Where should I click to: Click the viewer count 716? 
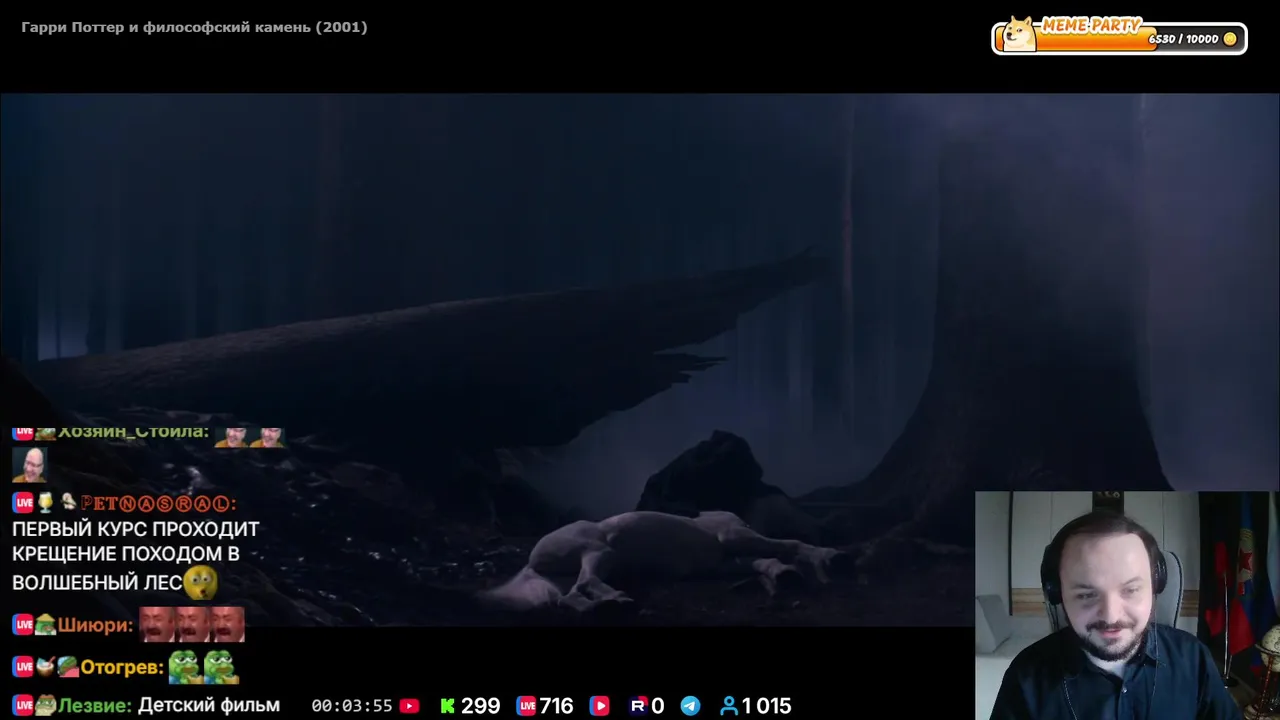tap(555, 706)
